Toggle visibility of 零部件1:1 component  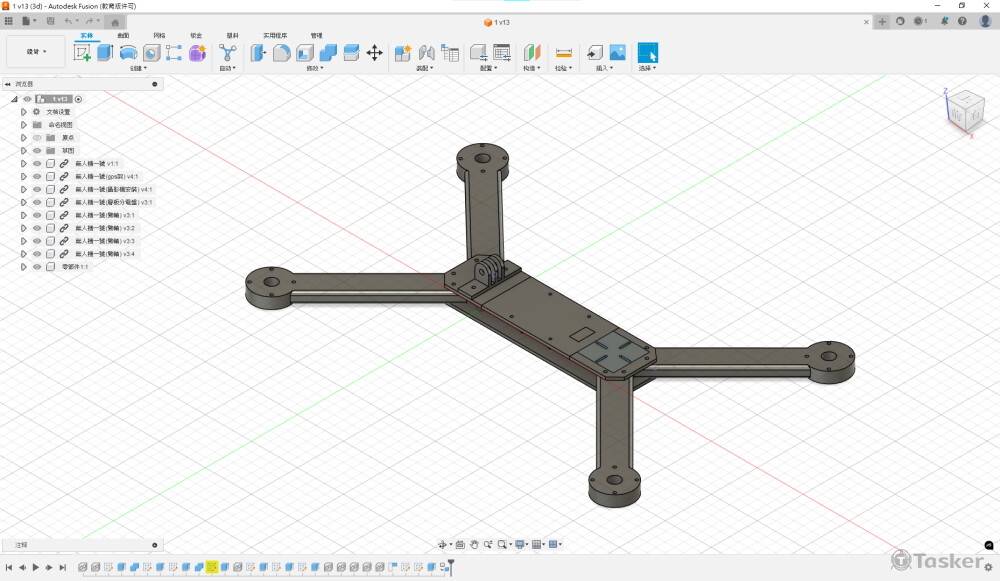click(37, 267)
